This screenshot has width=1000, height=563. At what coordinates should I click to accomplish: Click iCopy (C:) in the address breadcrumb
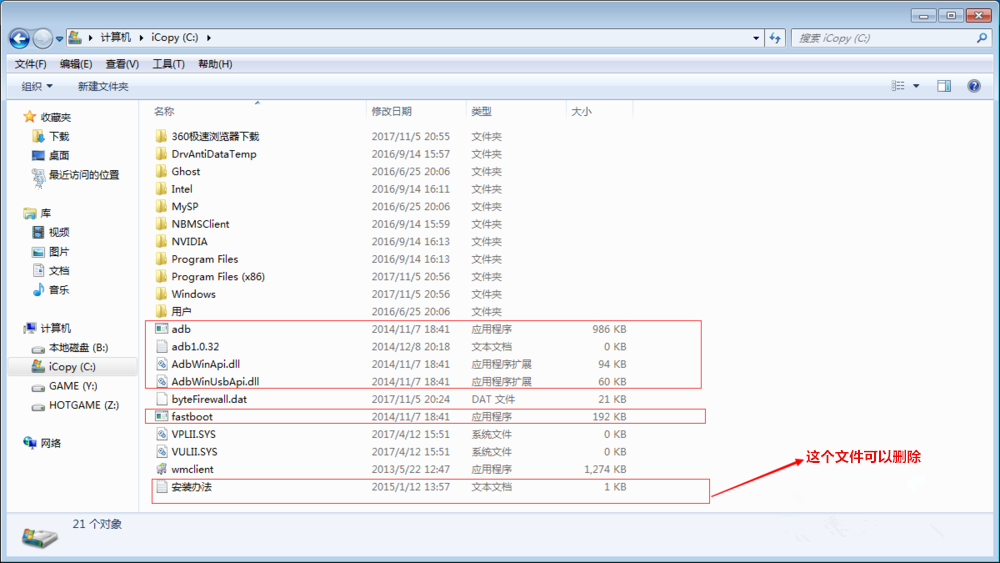[175, 38]
